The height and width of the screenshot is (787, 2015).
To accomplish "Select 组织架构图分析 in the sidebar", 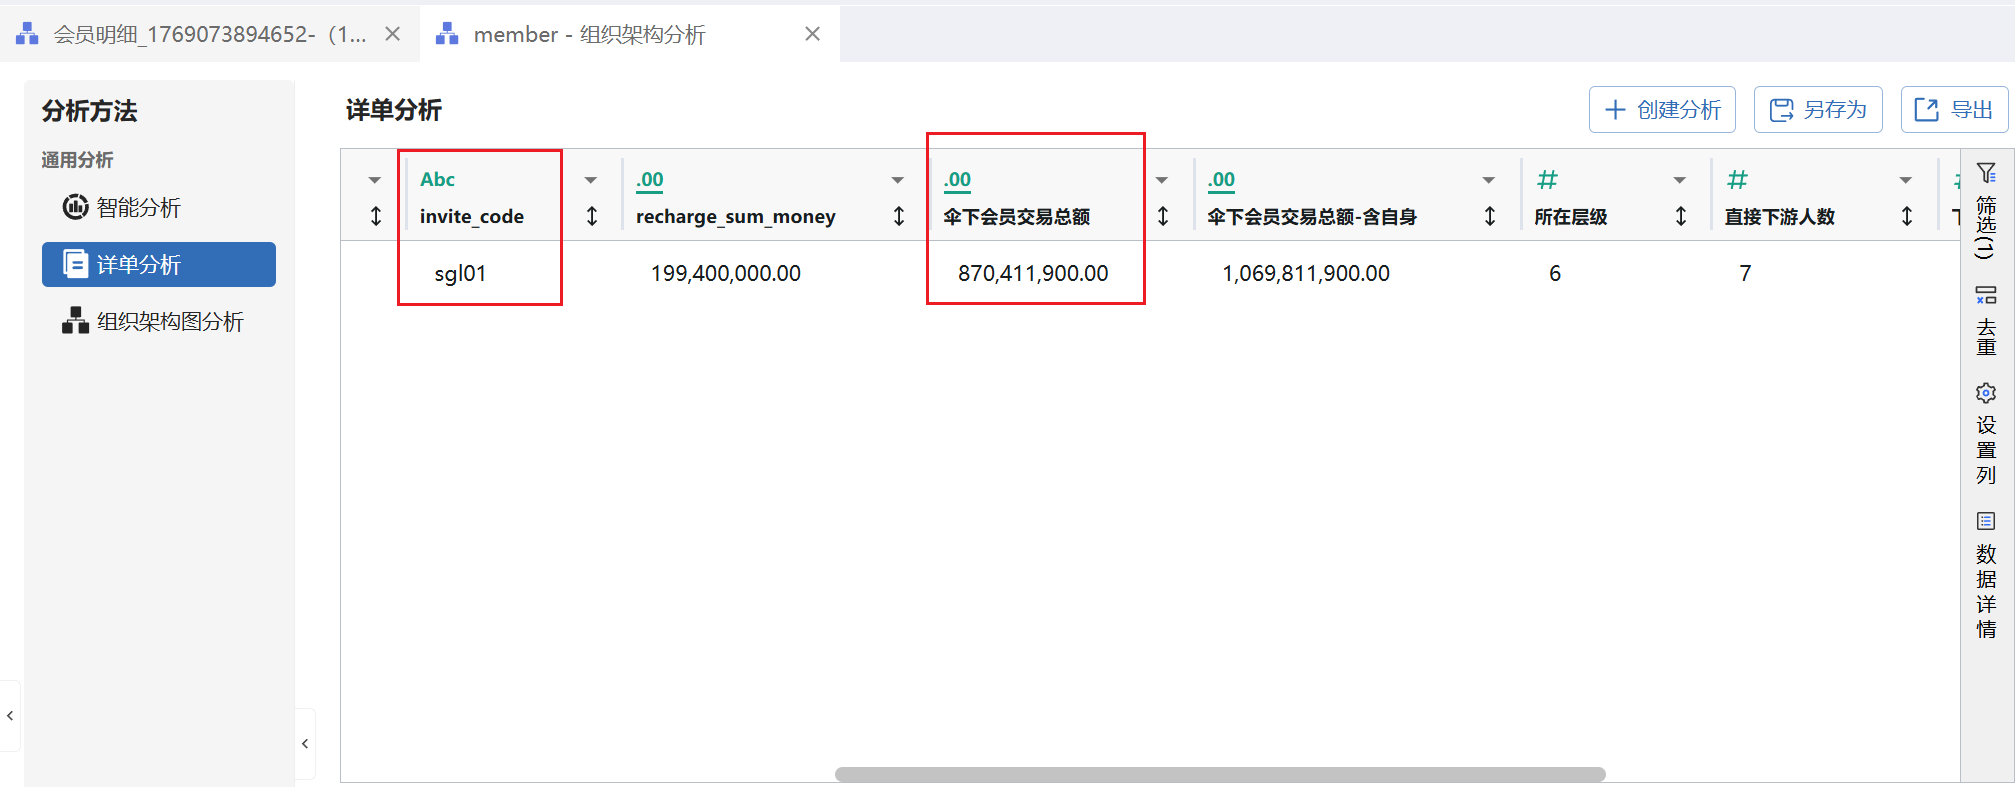I will click(169, 321).
